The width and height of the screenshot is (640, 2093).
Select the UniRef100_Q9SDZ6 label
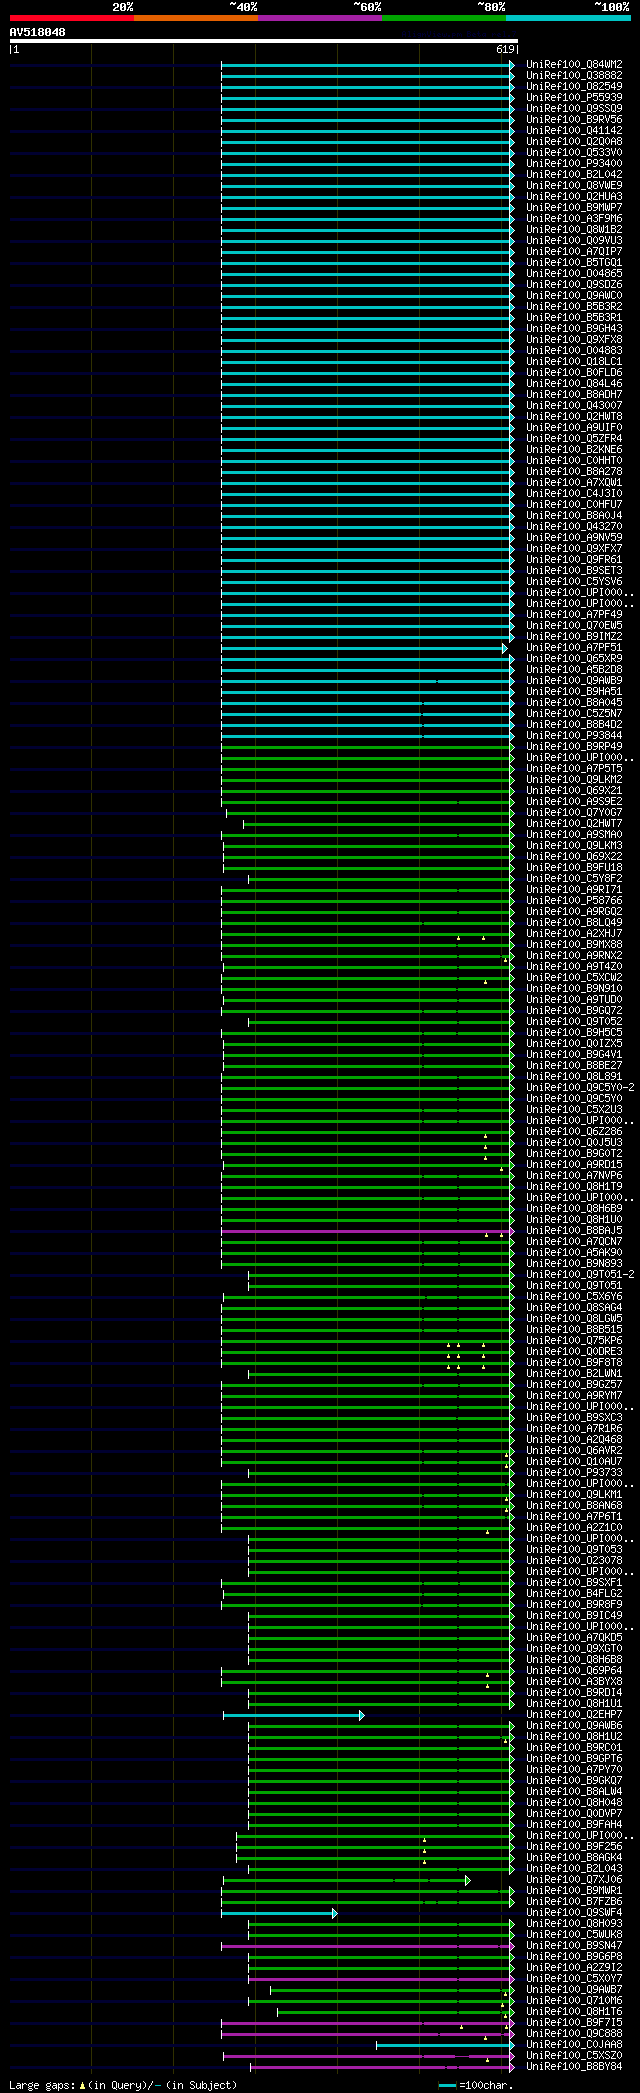[x=574, y=285]
